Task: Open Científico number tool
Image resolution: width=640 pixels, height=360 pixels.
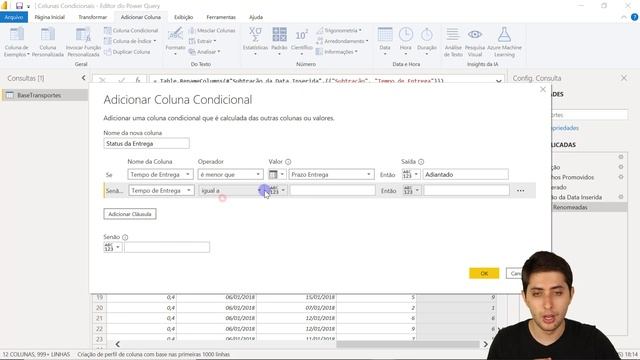Action: pyautogui.click(x=302, y=41)
